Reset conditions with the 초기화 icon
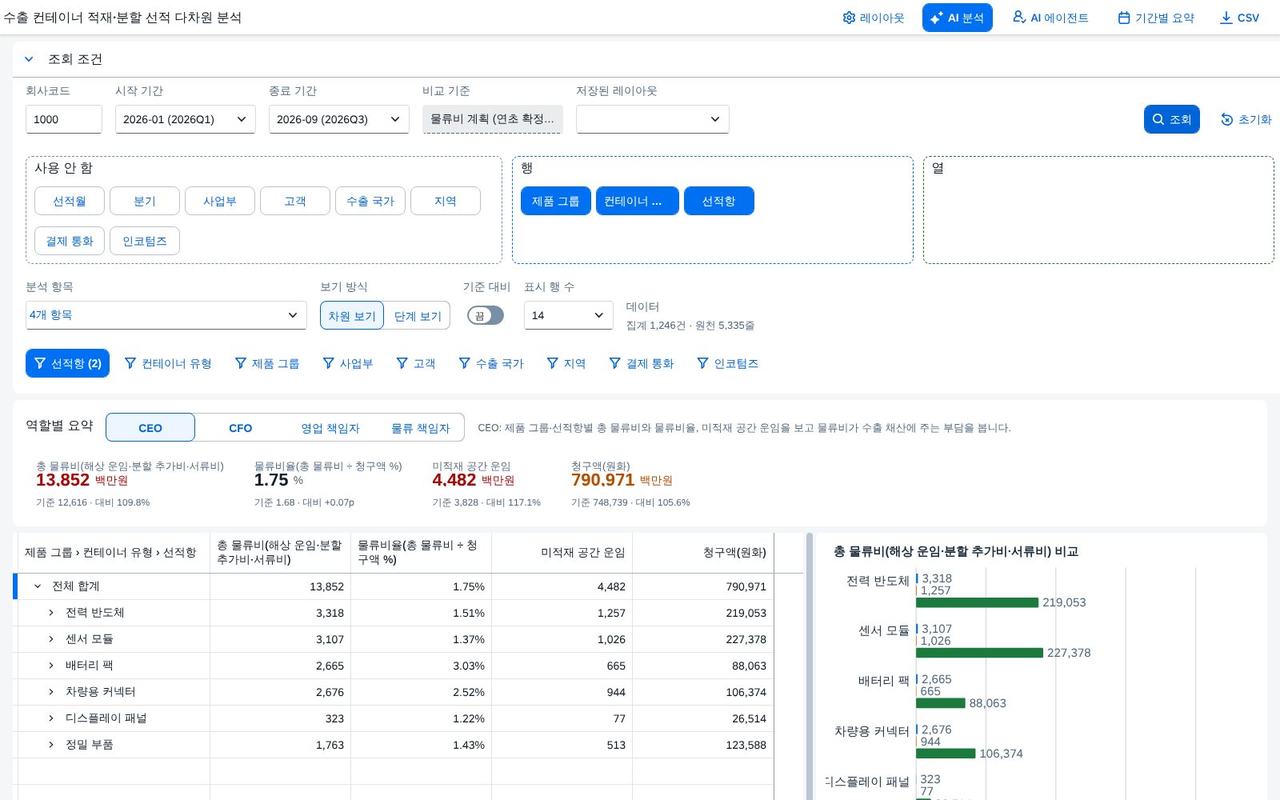The image size is (1280, 800). pyautogui.click(x=1227, y=119)
